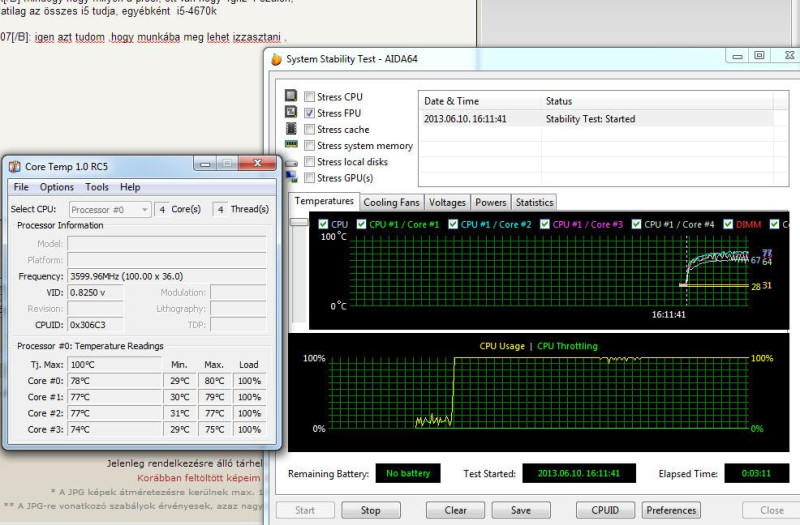The image size is (800, 525).
Task: Enable the Stress CPU checkbox
Action: click(x=309, y=96)
